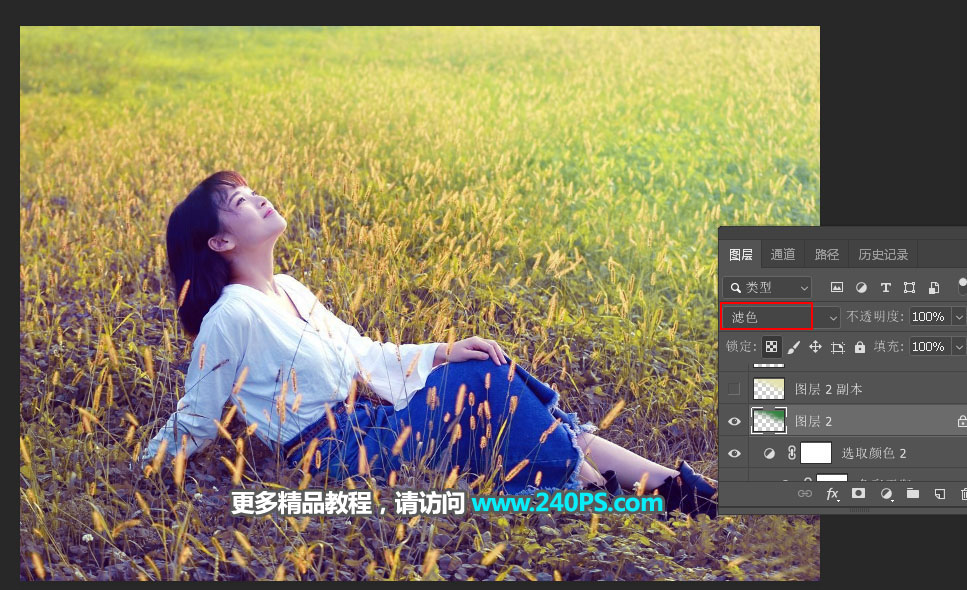Select the 图层 2 green gradient thumbnail
Image resolution: width=967 pixels, height=590 pixels.
coord(769,421)
